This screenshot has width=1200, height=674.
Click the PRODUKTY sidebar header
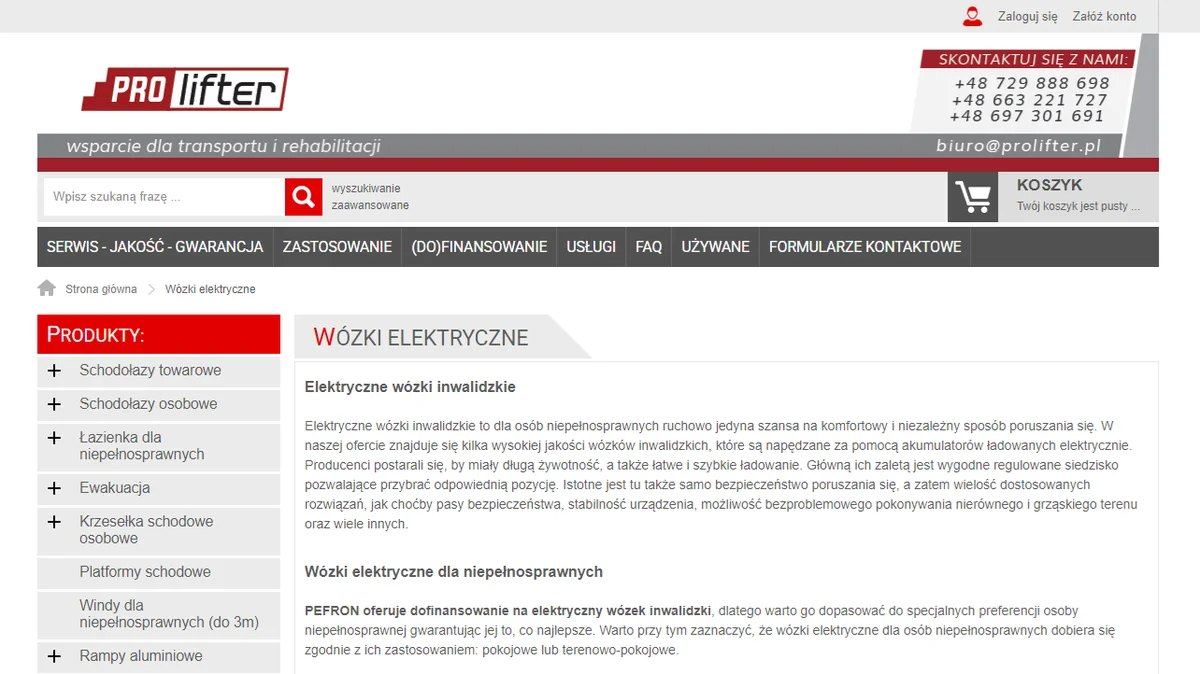pos(159,334)
